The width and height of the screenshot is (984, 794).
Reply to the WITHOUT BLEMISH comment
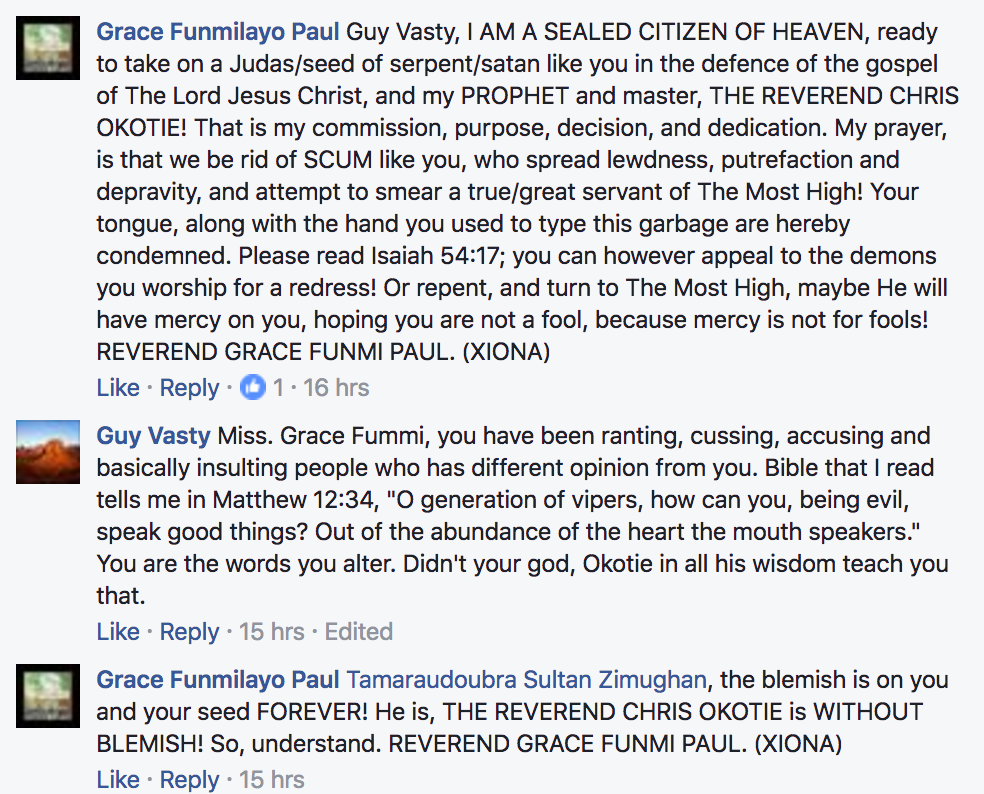[x=189, y=780]
